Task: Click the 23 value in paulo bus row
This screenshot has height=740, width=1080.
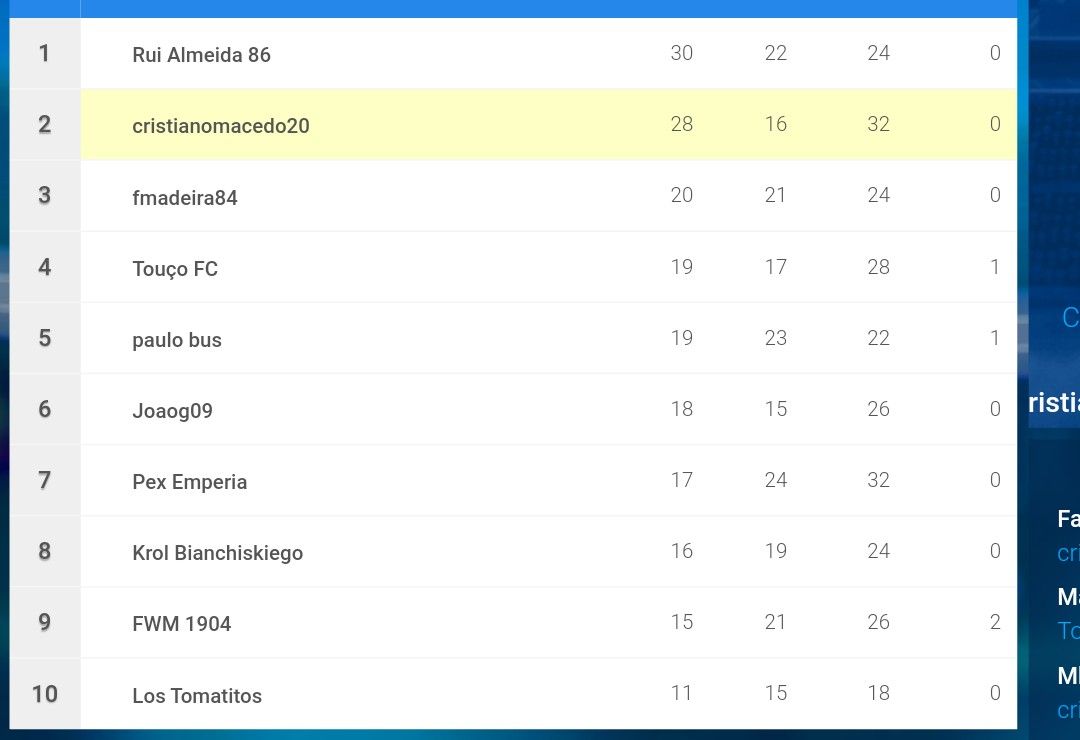Action: (x=776, y=338)
